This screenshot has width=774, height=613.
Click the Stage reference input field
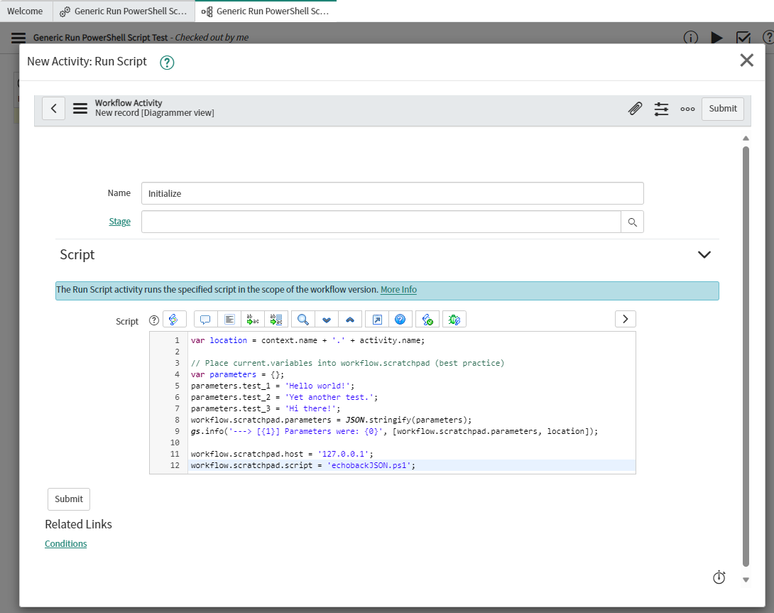(x=381, y=222)
